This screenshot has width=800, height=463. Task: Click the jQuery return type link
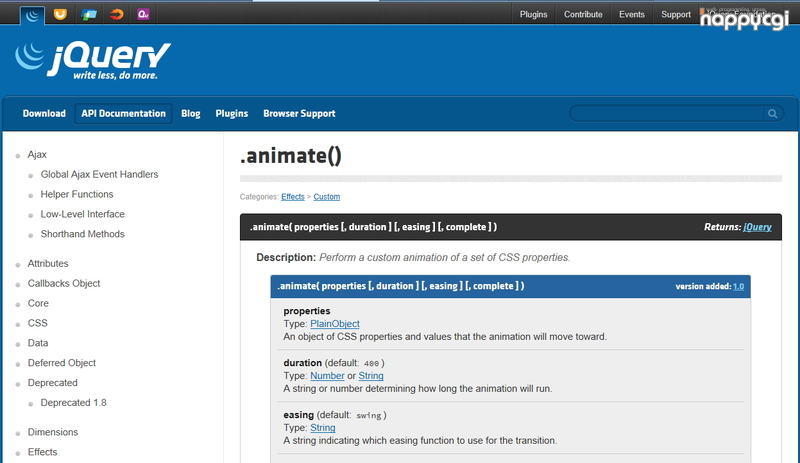click(x=757, y=227)
